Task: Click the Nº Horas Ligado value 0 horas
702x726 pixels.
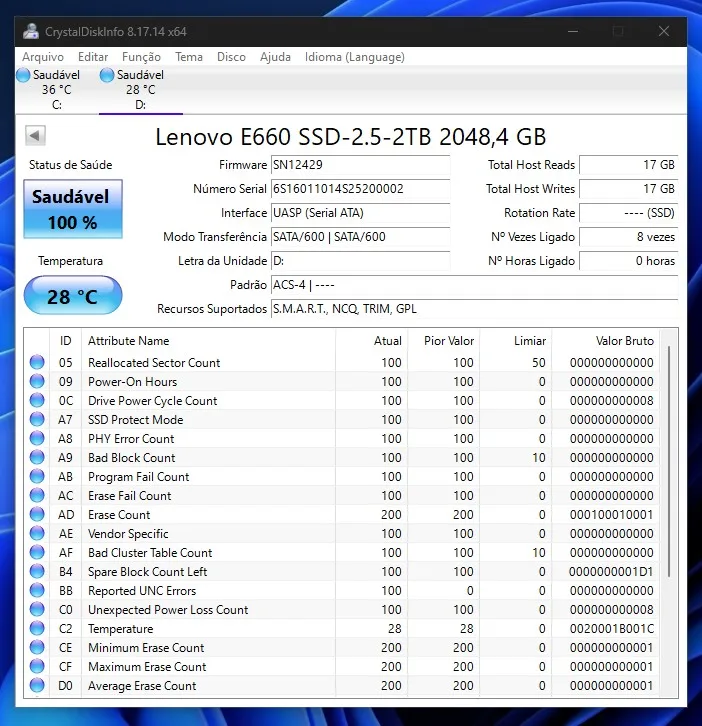Action: tap(629, 261)
